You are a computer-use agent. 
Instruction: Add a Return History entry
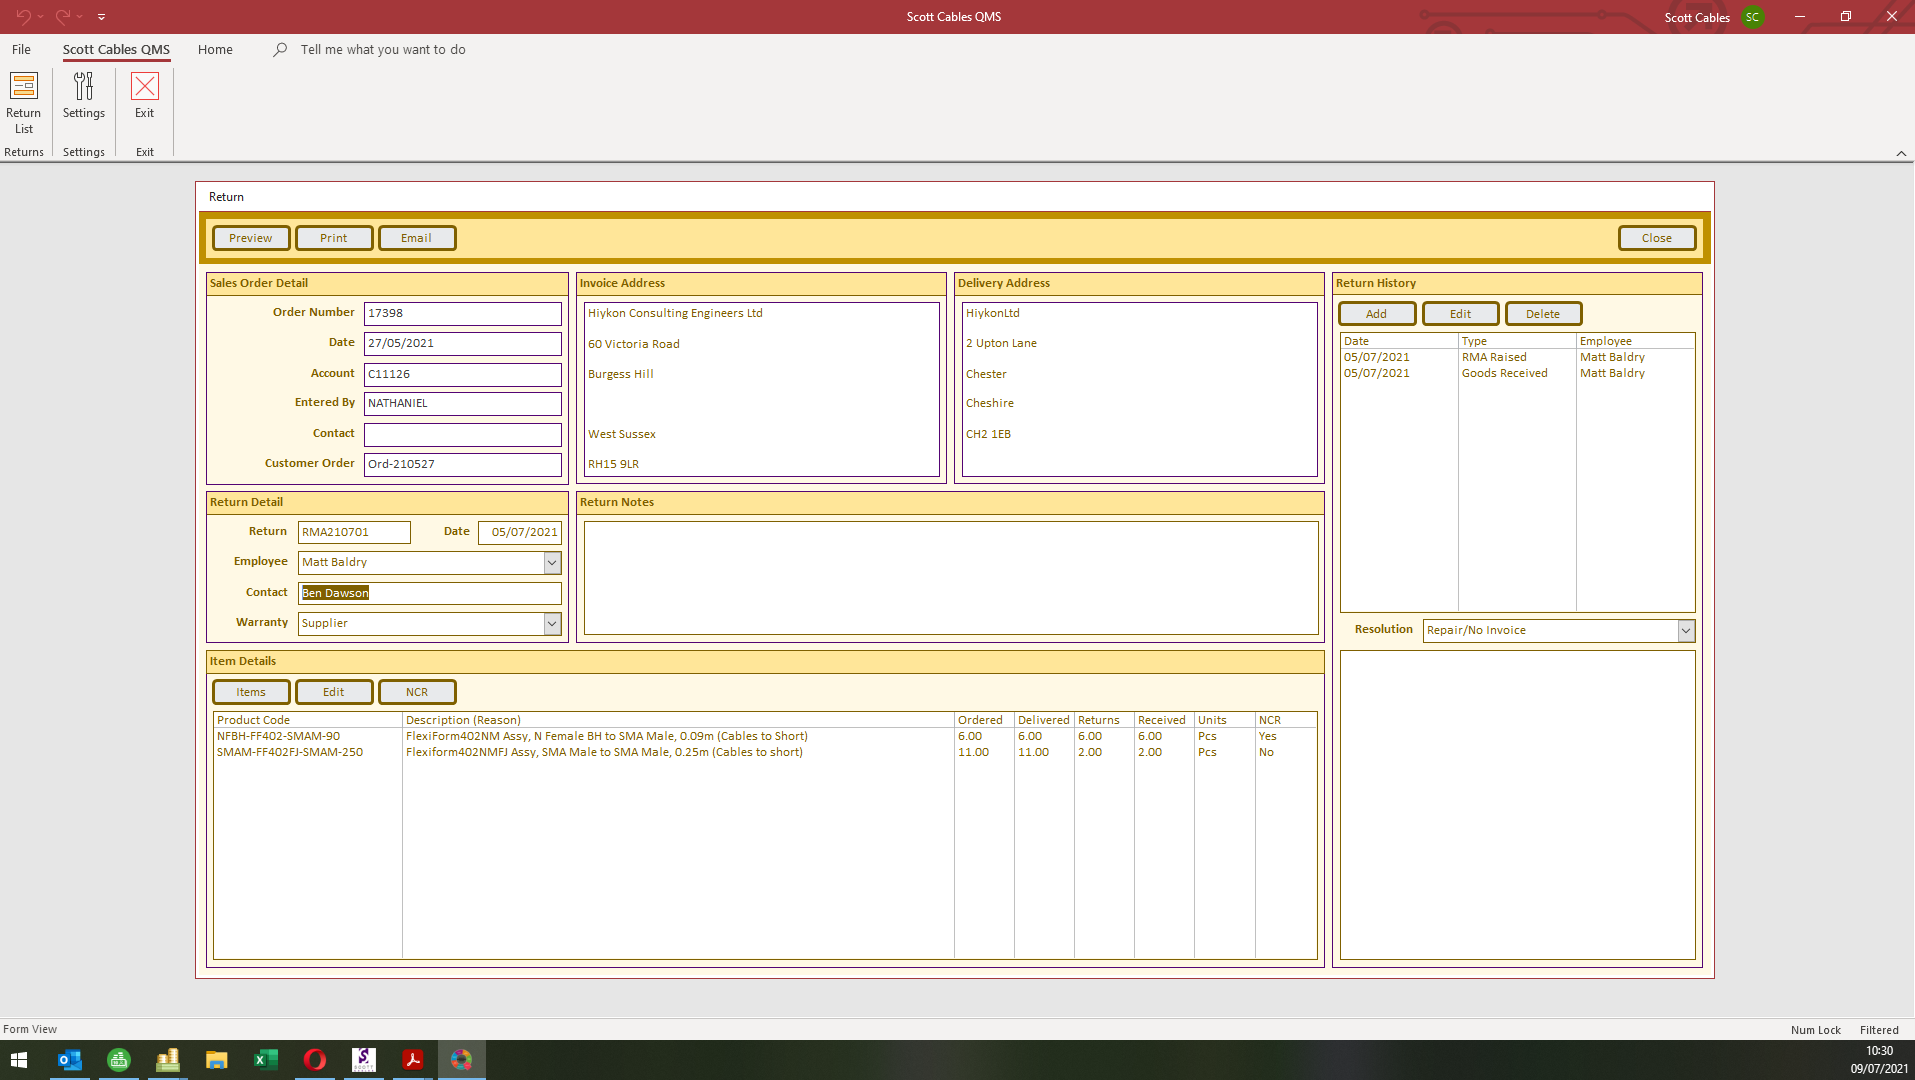(1377, 314)
